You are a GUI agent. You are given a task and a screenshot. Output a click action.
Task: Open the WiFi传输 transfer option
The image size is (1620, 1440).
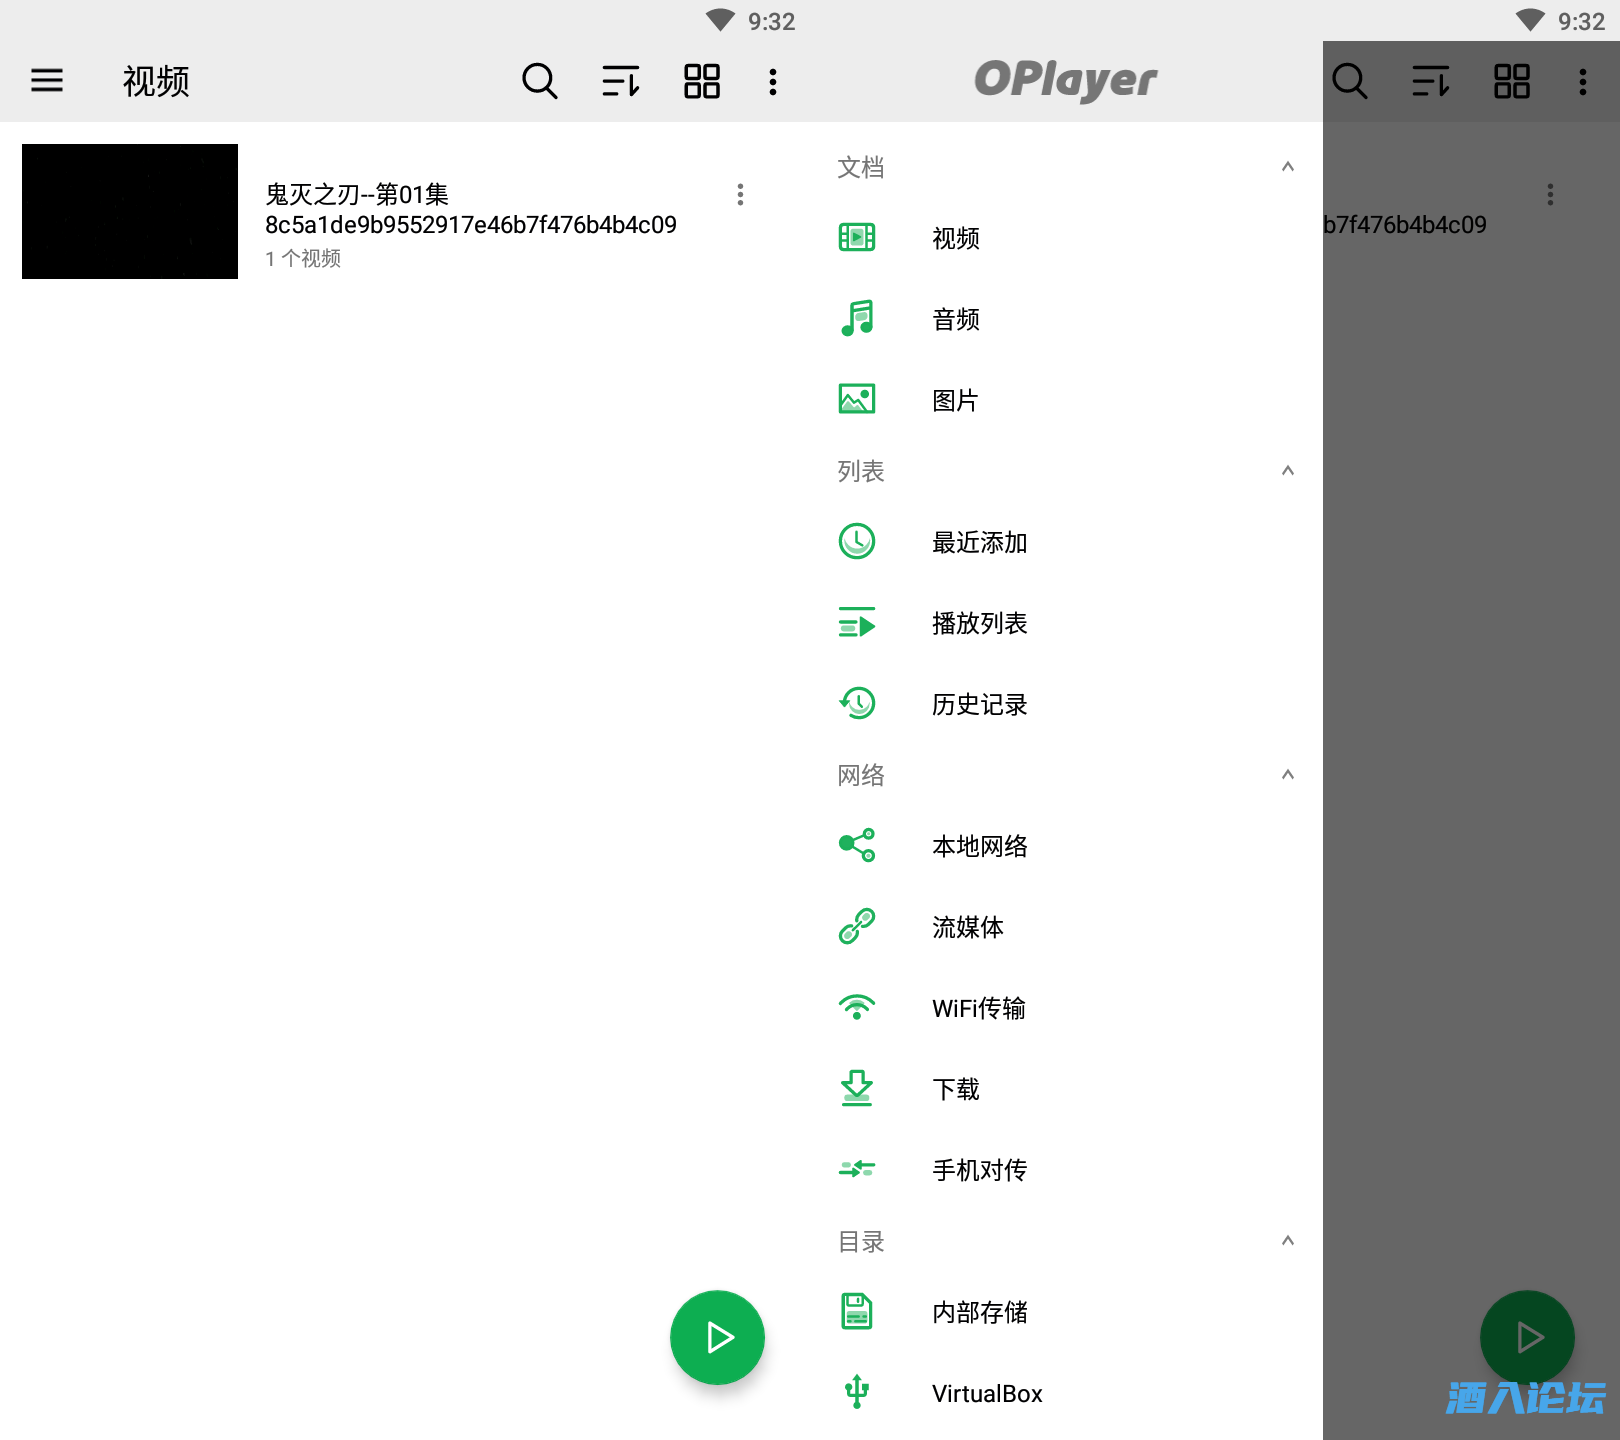[978, 1008]
